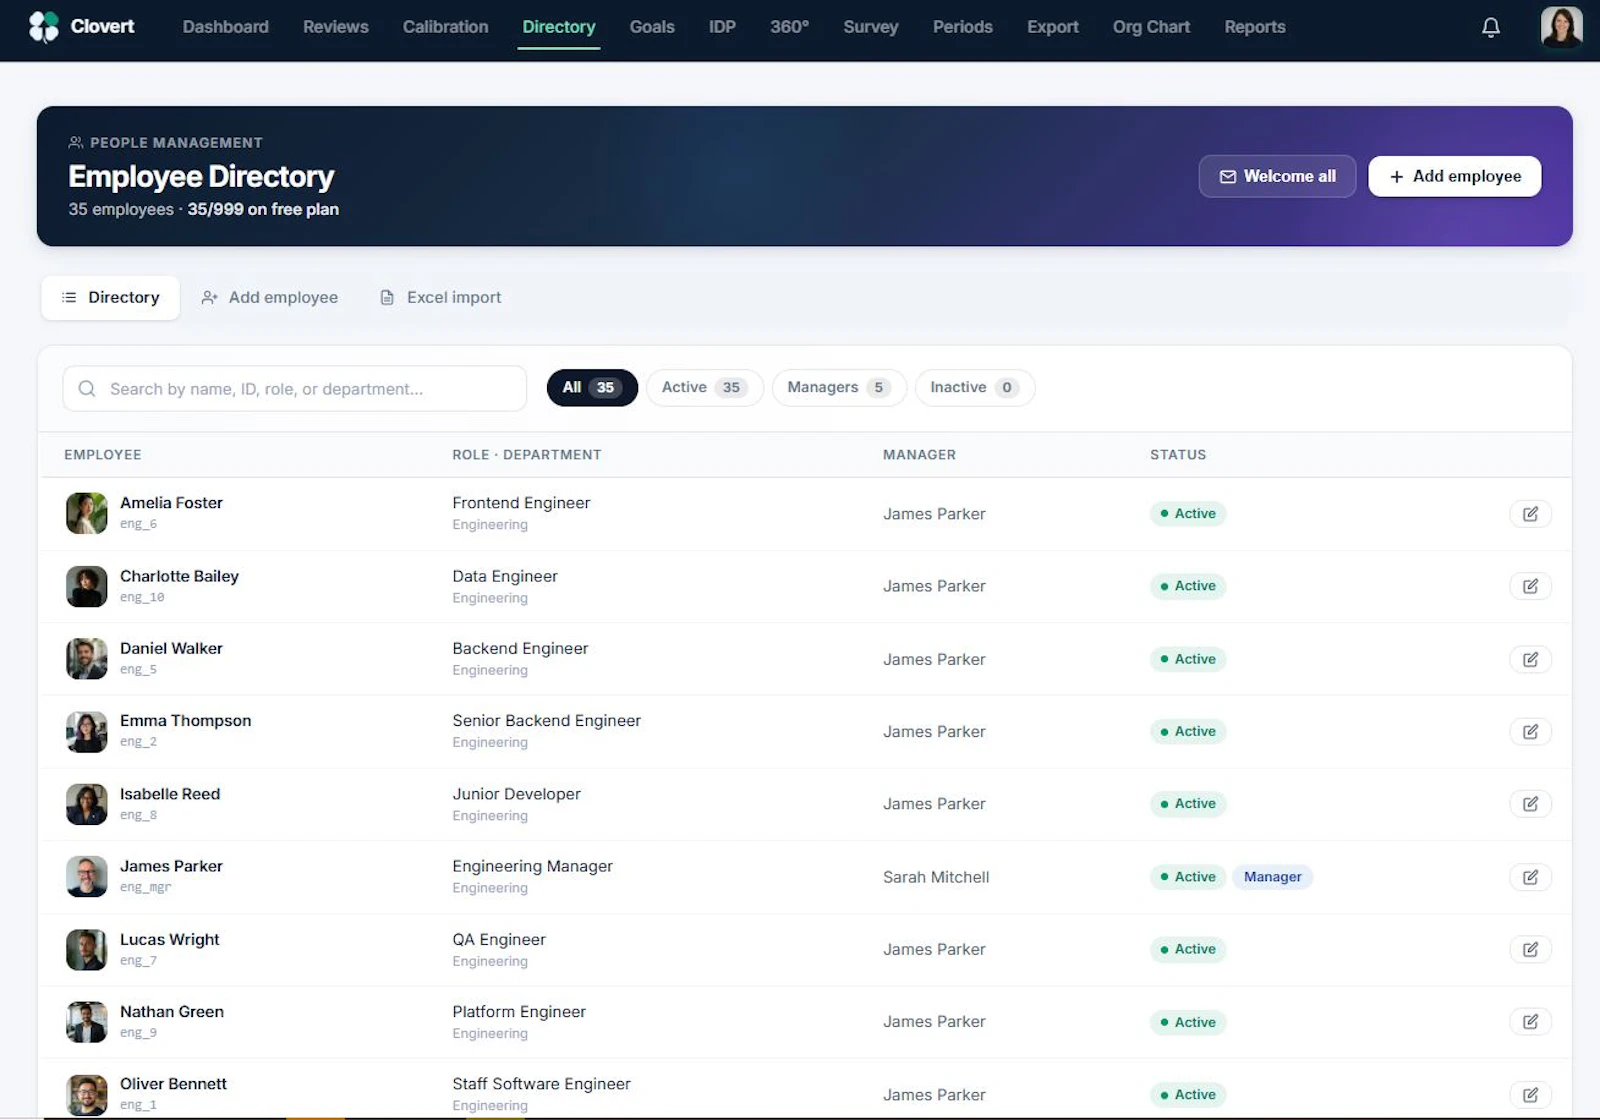
Task: Filter by Managers
Action: (838, 387)
